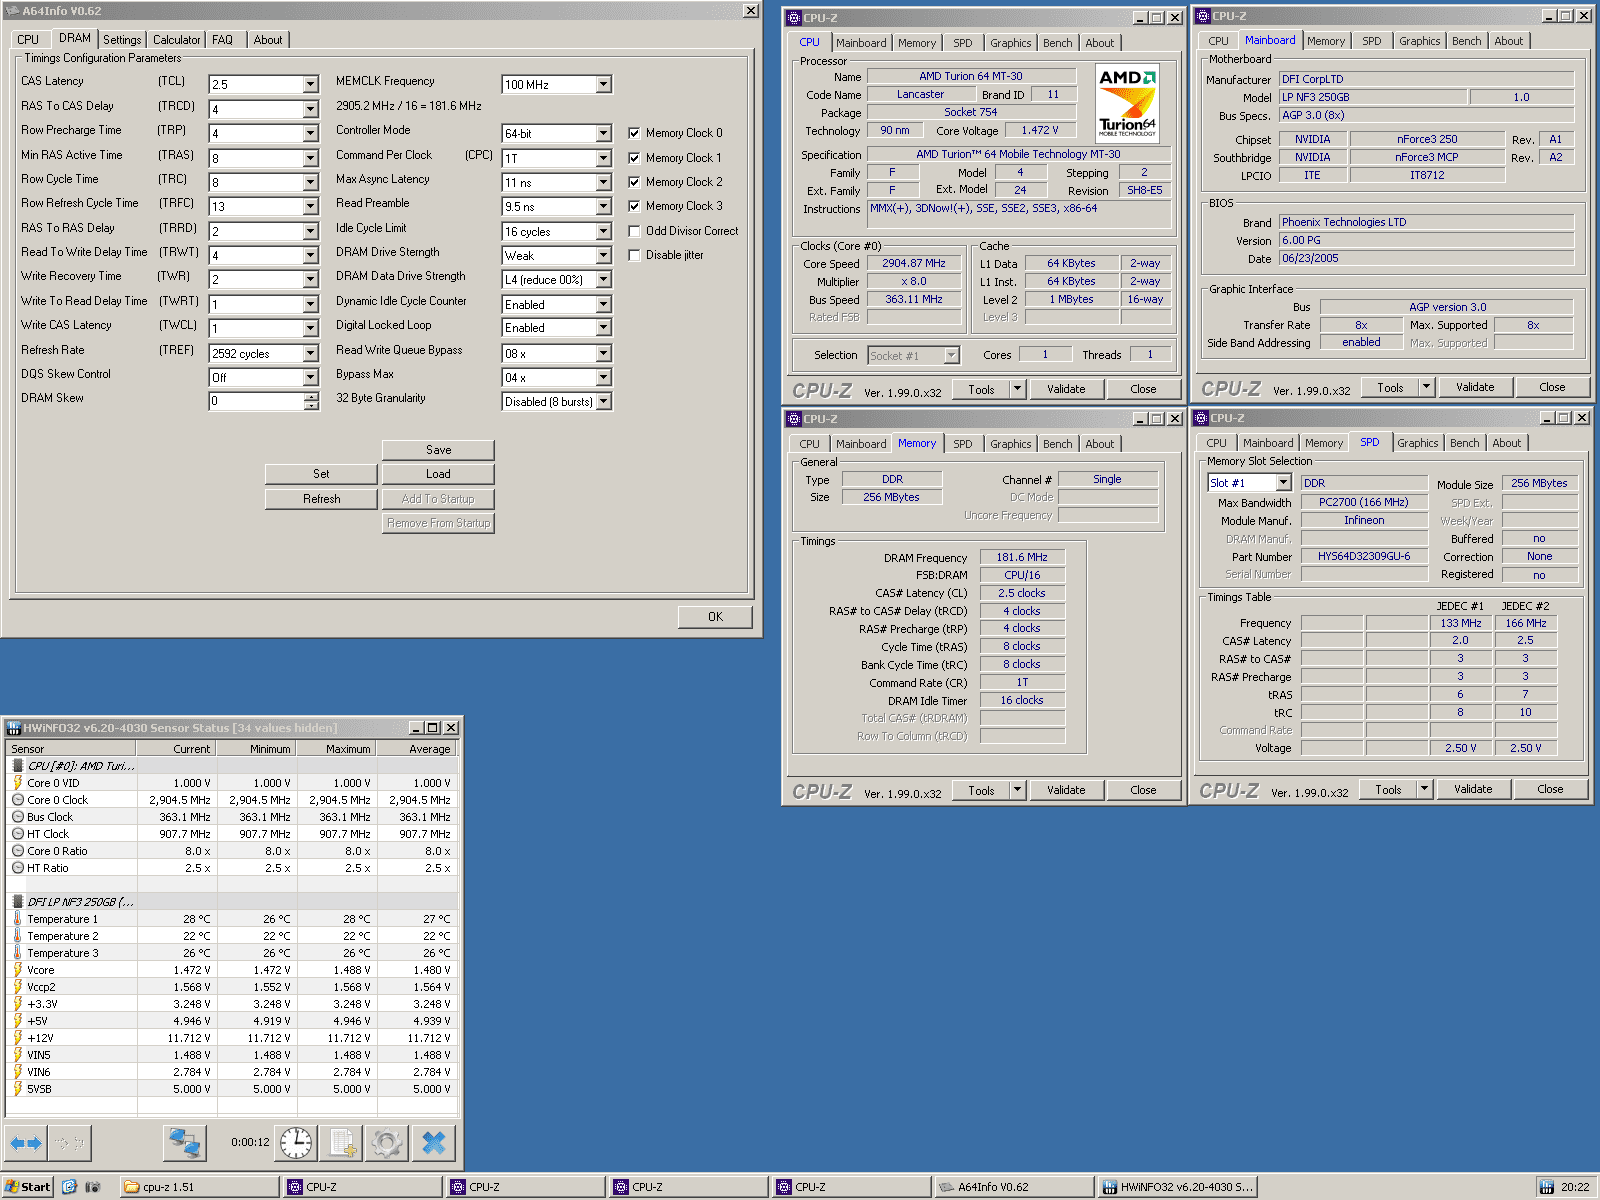Click the A64Info title bar app icon

tap(13, 11)
